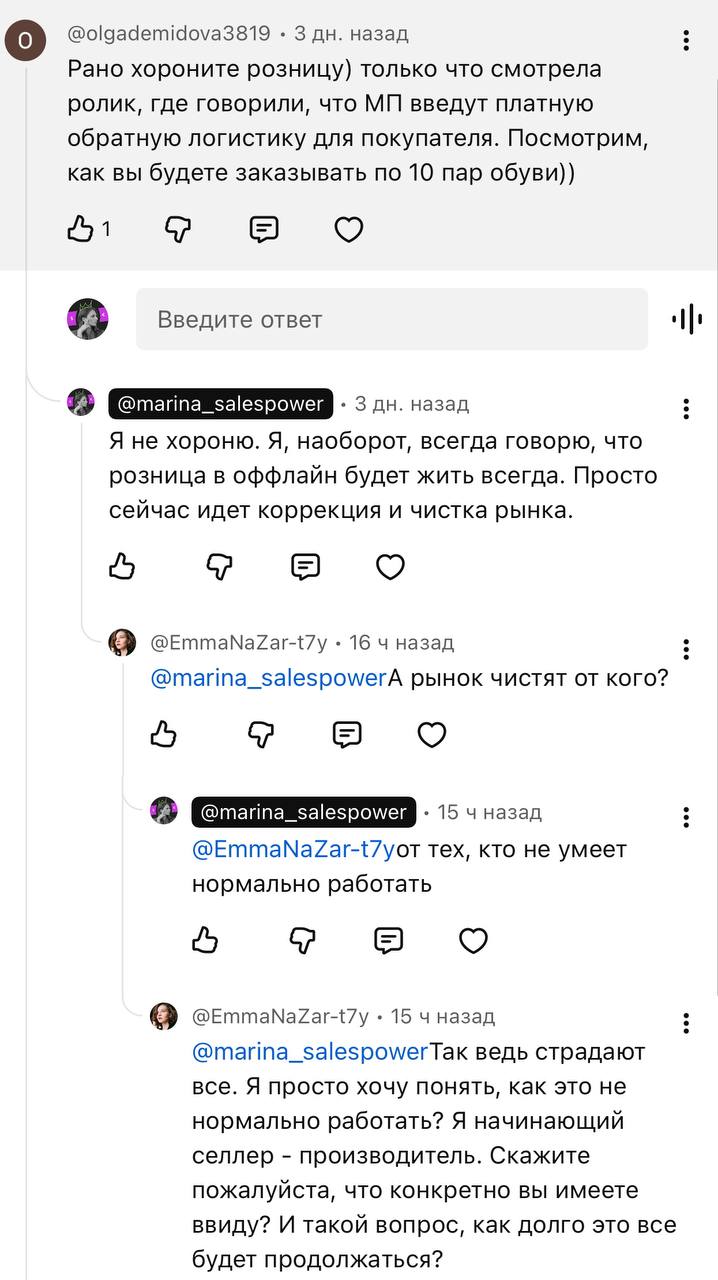718x1280 pixels.
Task: Tap the voice input waveform icon
Action: tap(687, 320)
